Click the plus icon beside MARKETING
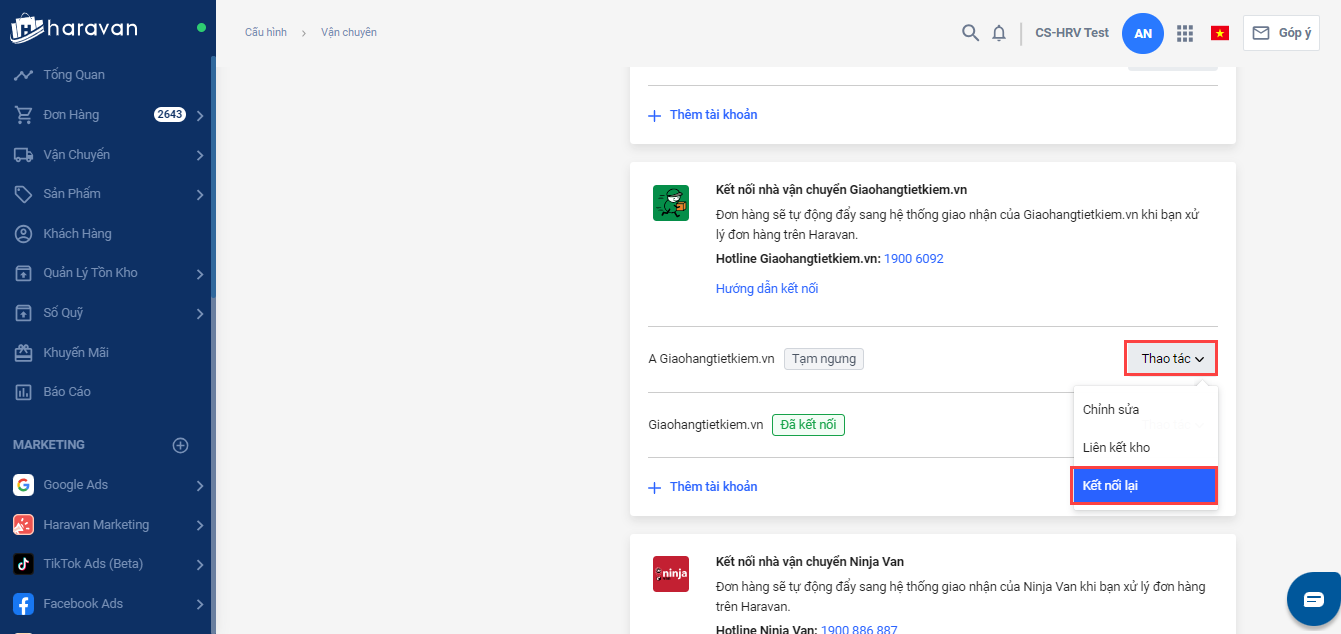The width and height of the screenshot is (1341, 634). [181, 445]
